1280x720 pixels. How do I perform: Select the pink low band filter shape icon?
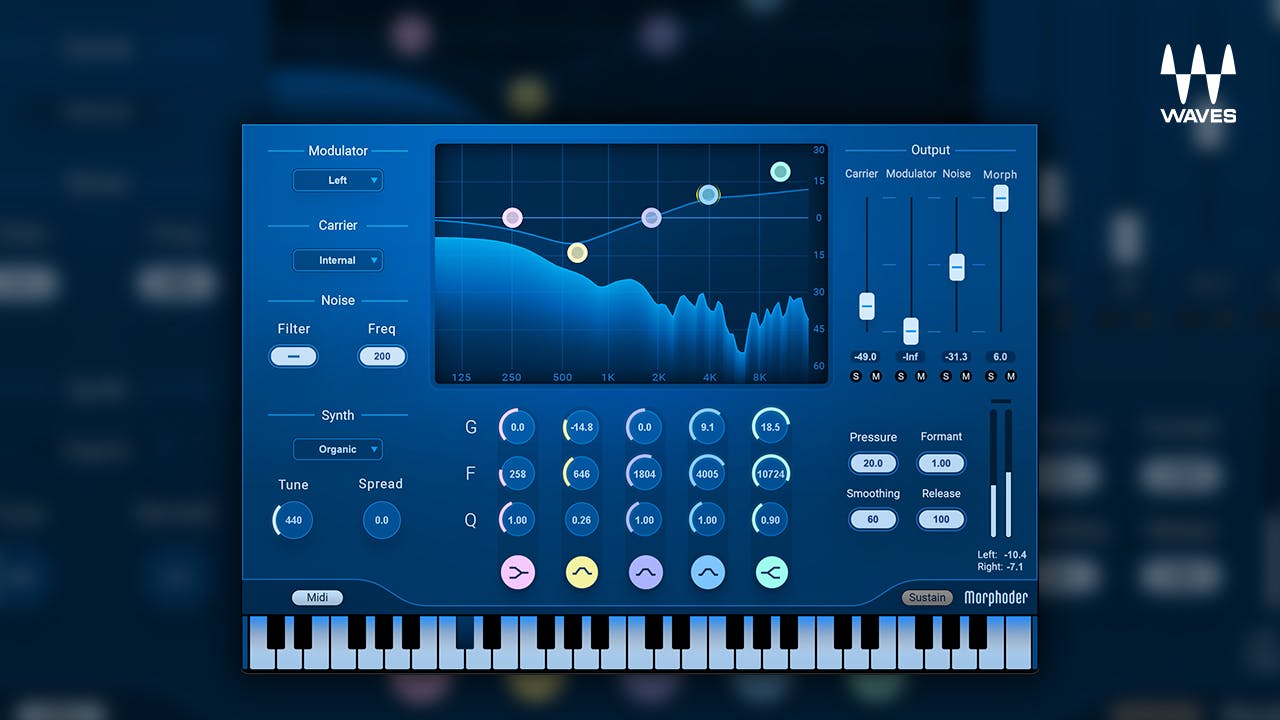pyautogui.click(x=518, y=572)
